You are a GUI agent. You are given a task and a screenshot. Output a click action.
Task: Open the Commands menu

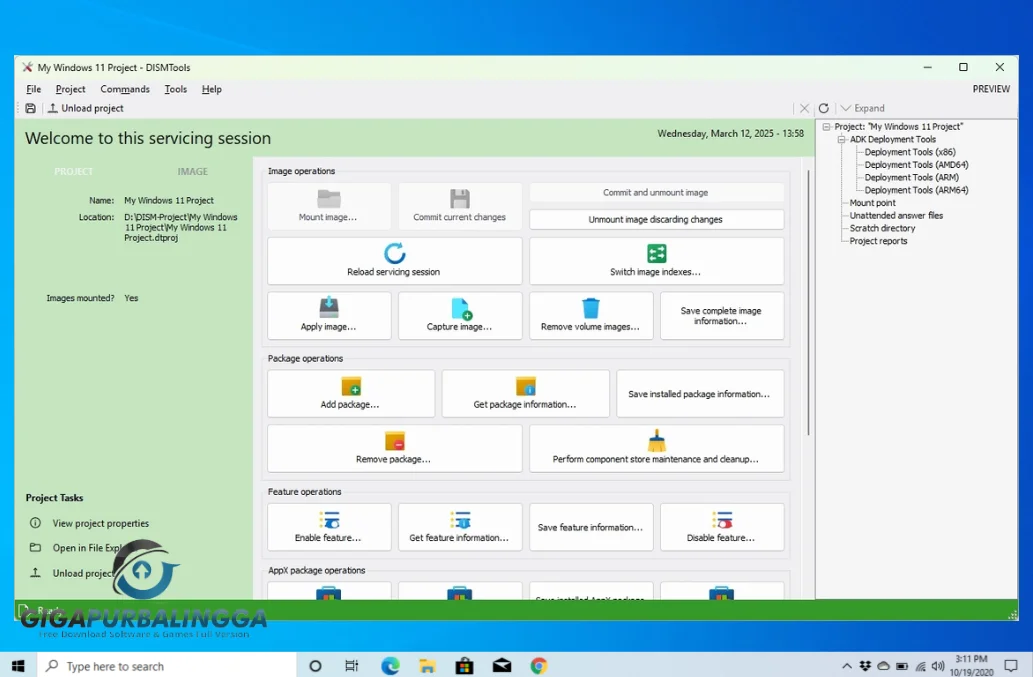tap(125, 89)
